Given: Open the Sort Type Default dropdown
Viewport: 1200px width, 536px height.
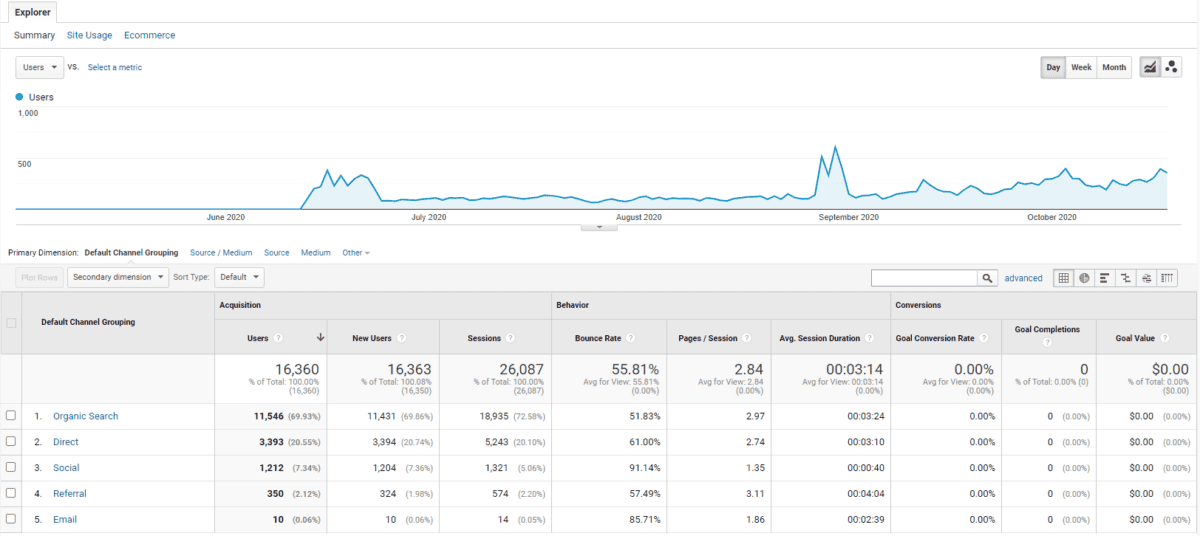Looking at the screenshot, I should click(x=240, y=277).
